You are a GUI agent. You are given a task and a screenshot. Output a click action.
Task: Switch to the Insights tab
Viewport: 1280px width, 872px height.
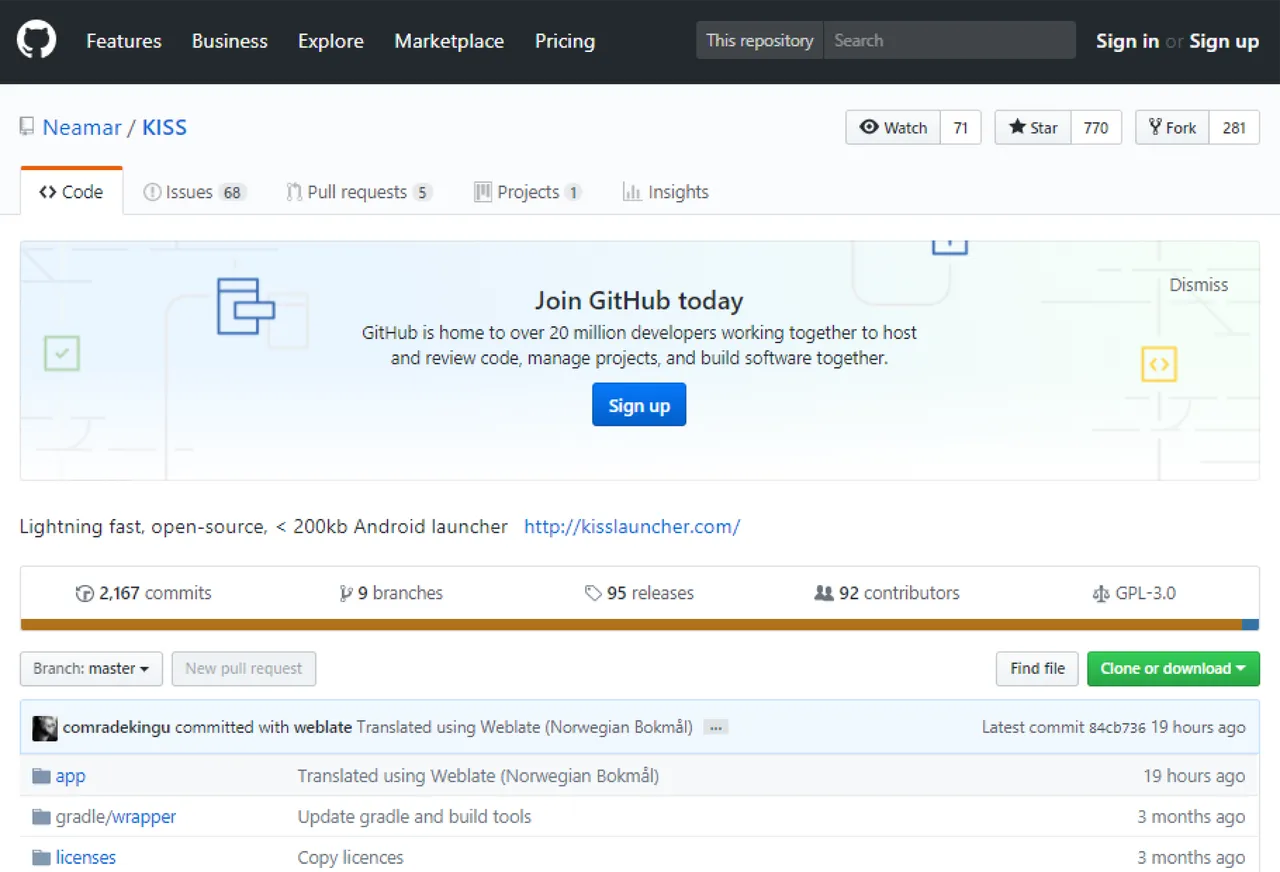coord(665,192)
